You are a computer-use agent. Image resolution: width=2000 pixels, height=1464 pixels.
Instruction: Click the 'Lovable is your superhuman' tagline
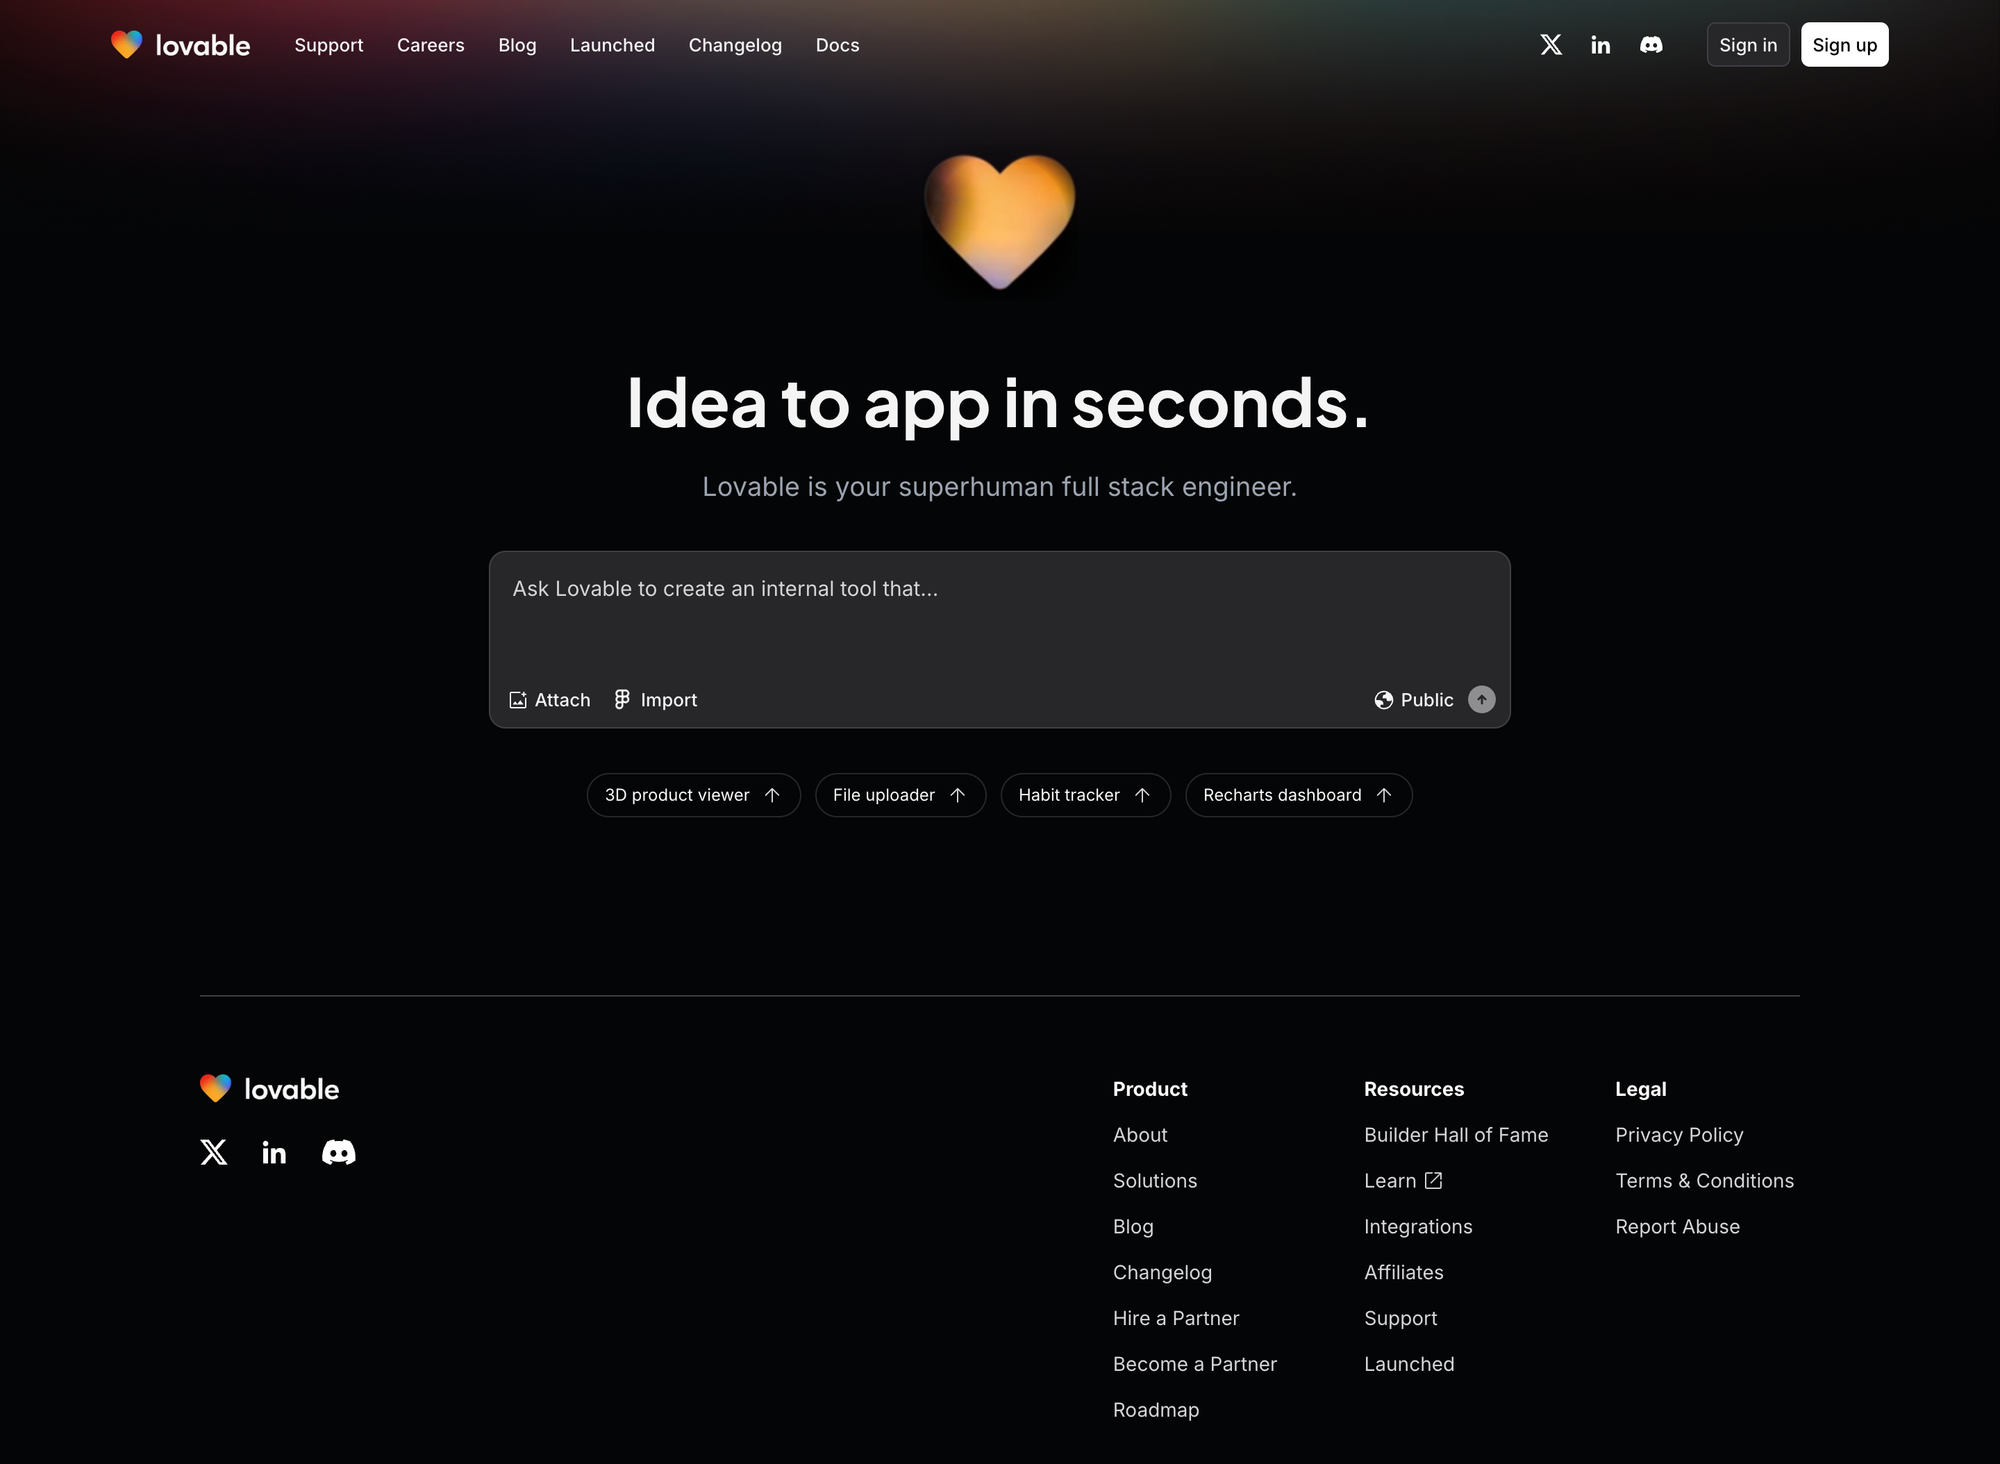tap(1000, 487)
